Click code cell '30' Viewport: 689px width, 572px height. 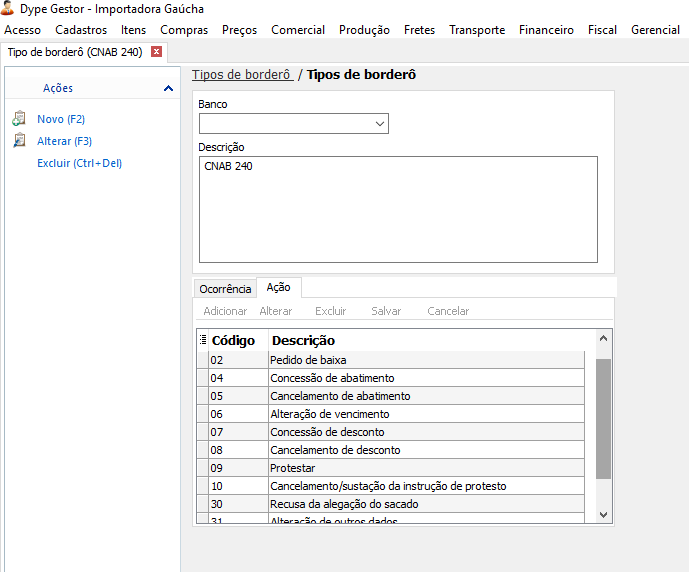(x=238, y=504)
